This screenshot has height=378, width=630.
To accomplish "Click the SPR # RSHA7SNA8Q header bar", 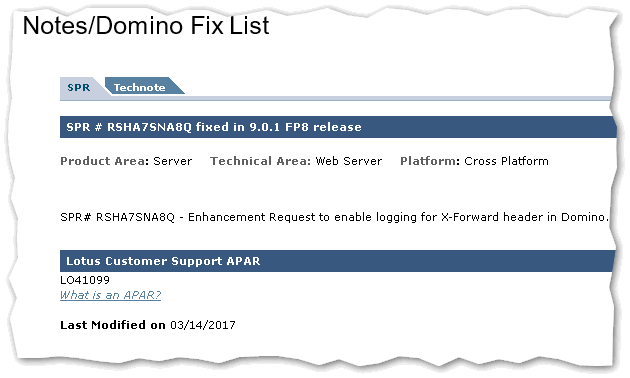I will [x=338, y=127].
